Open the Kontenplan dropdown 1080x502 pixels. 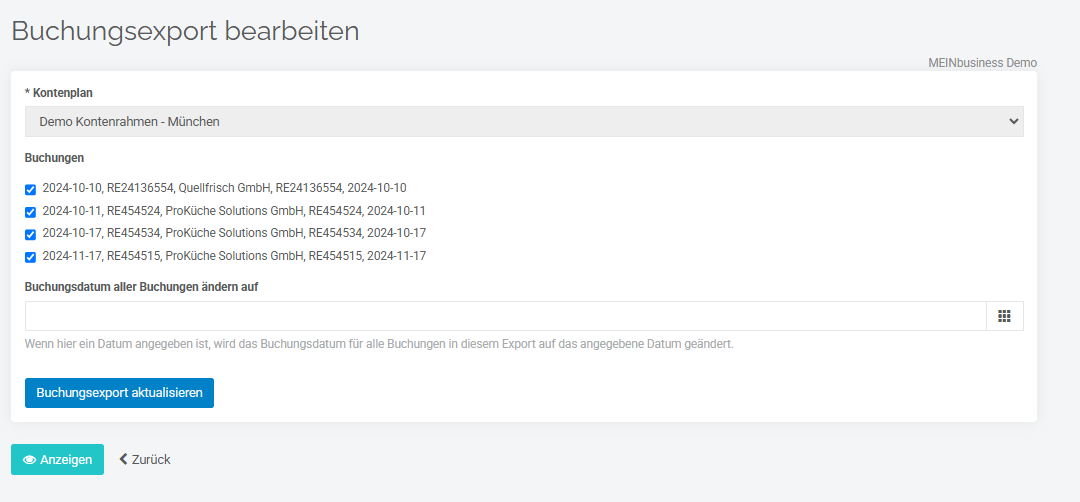pyautogui.click(x=524, y=121)
